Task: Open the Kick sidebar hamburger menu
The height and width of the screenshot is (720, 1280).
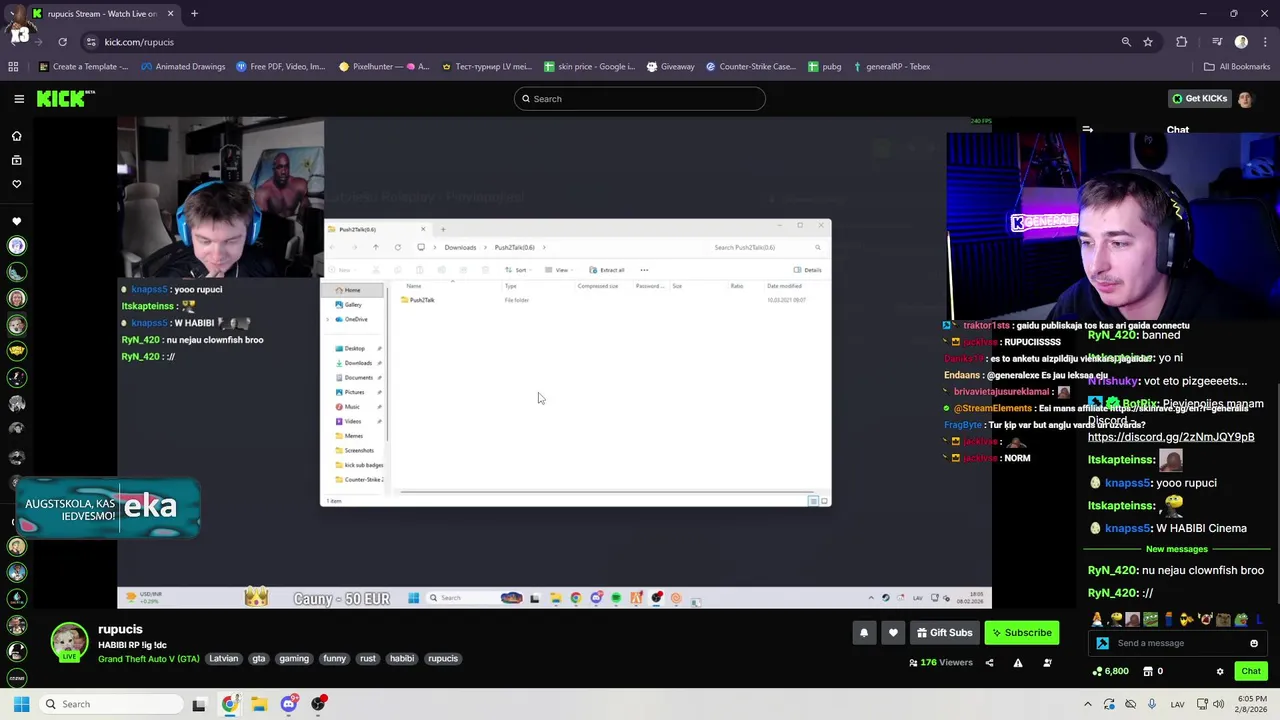Action: click(x=19, y=99)
